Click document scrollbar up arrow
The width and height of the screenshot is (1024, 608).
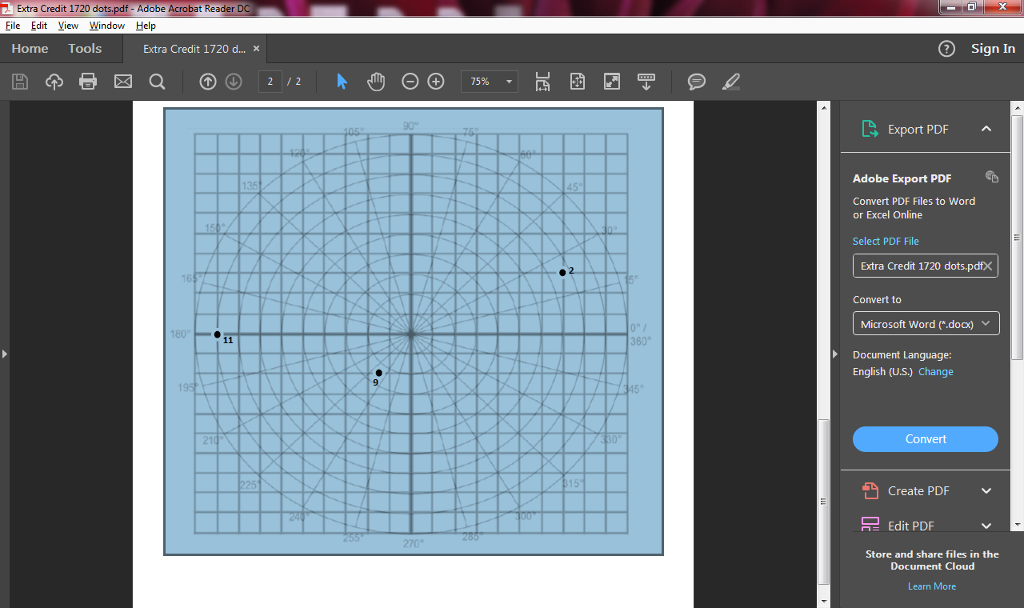(x=824, y=108)
